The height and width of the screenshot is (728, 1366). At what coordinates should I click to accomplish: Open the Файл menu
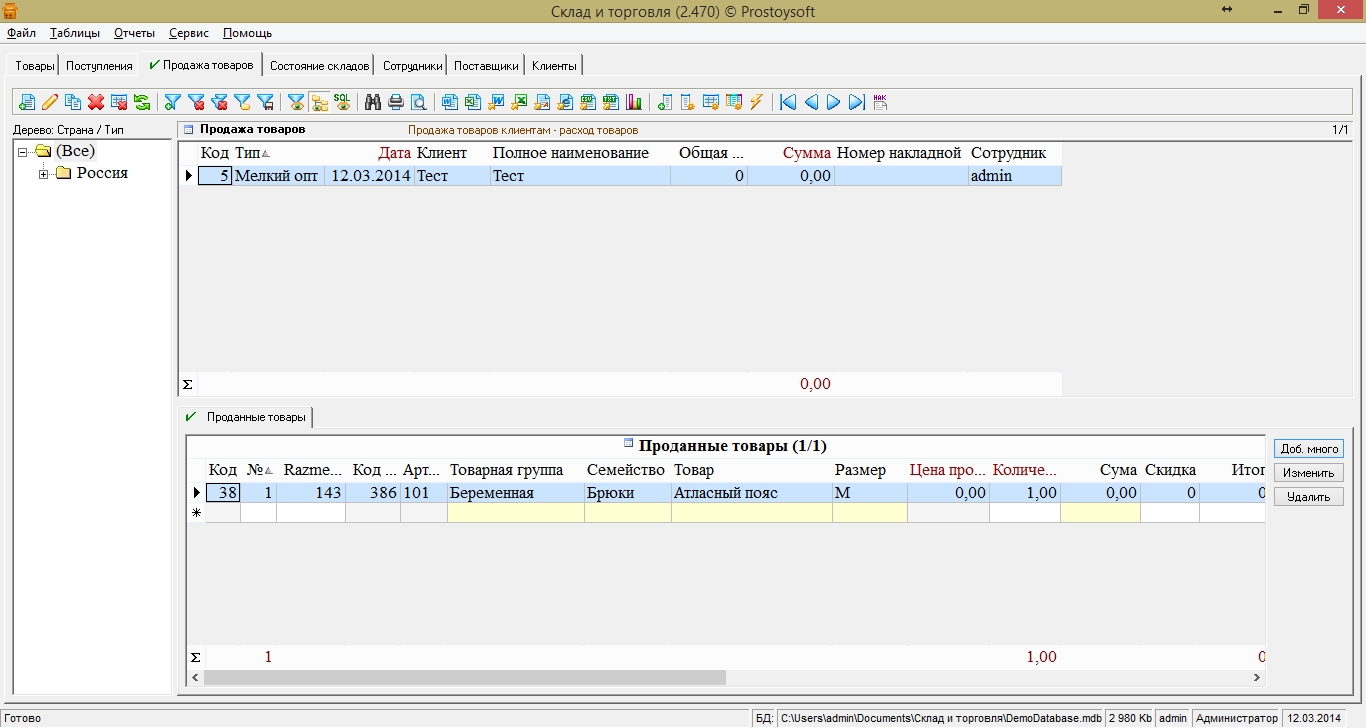[x=21, y=33]
